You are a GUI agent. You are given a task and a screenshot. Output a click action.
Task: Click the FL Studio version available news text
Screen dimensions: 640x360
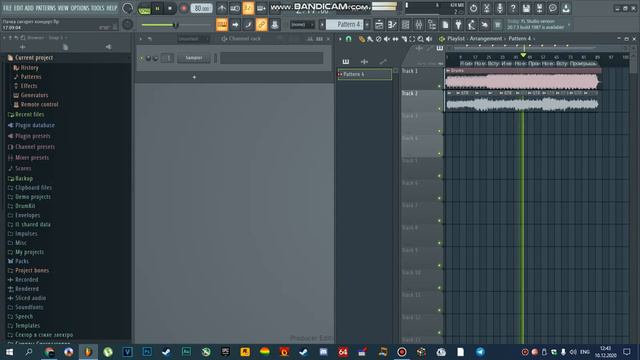pyautogui.click(x=536, y=24)
